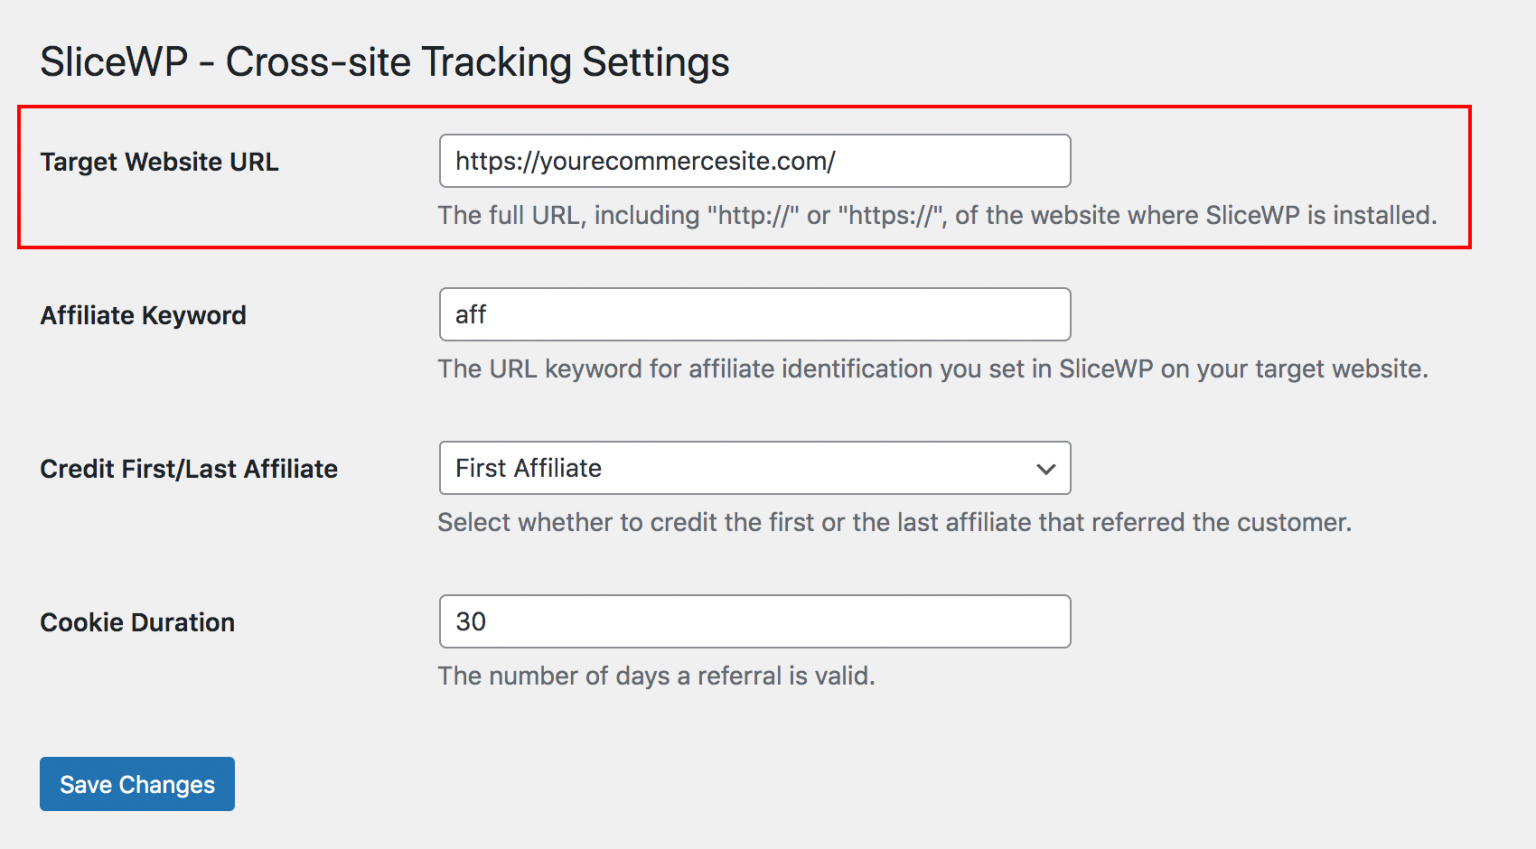
Task: Click the Cookie Duration label
Action: click(137, 623)
